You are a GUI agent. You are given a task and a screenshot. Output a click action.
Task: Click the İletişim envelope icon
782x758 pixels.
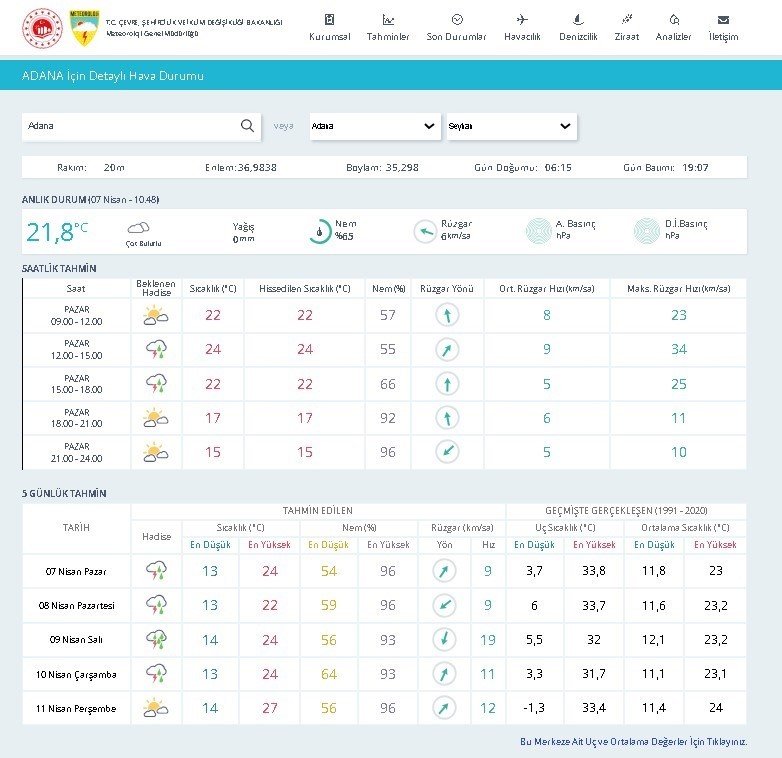click(723, 20)
